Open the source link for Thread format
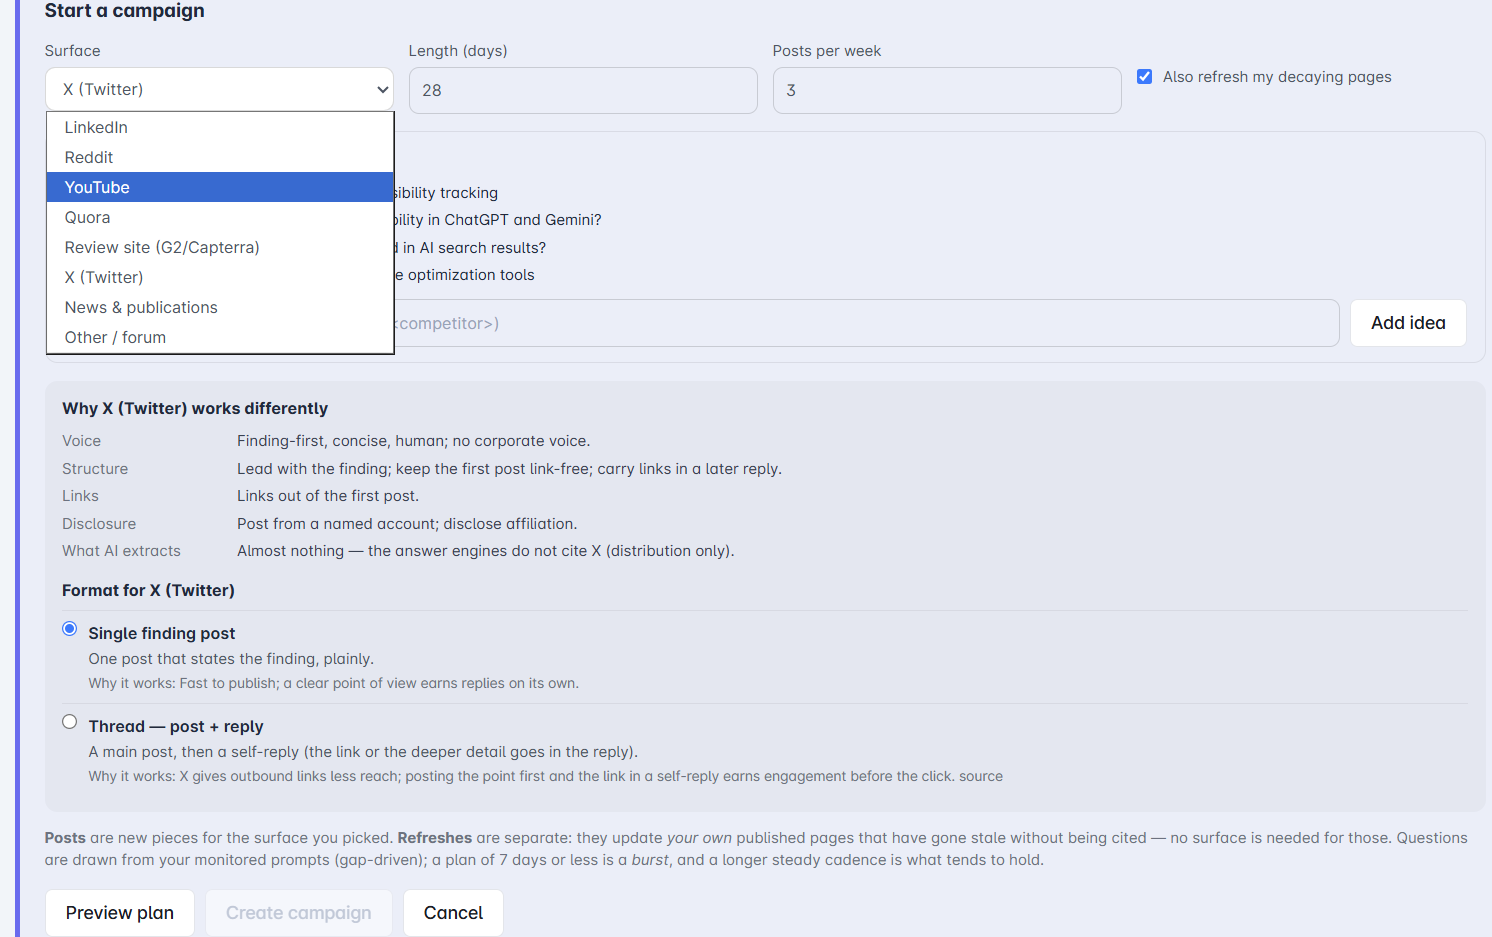1492x937 pixels. 981,776
